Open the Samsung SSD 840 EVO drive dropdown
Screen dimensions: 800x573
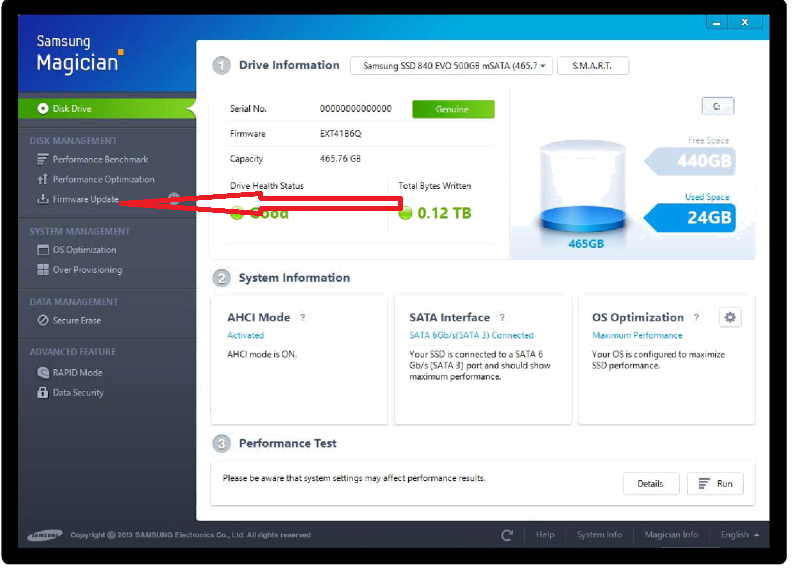pyautogui.click(x=452, y=66)
